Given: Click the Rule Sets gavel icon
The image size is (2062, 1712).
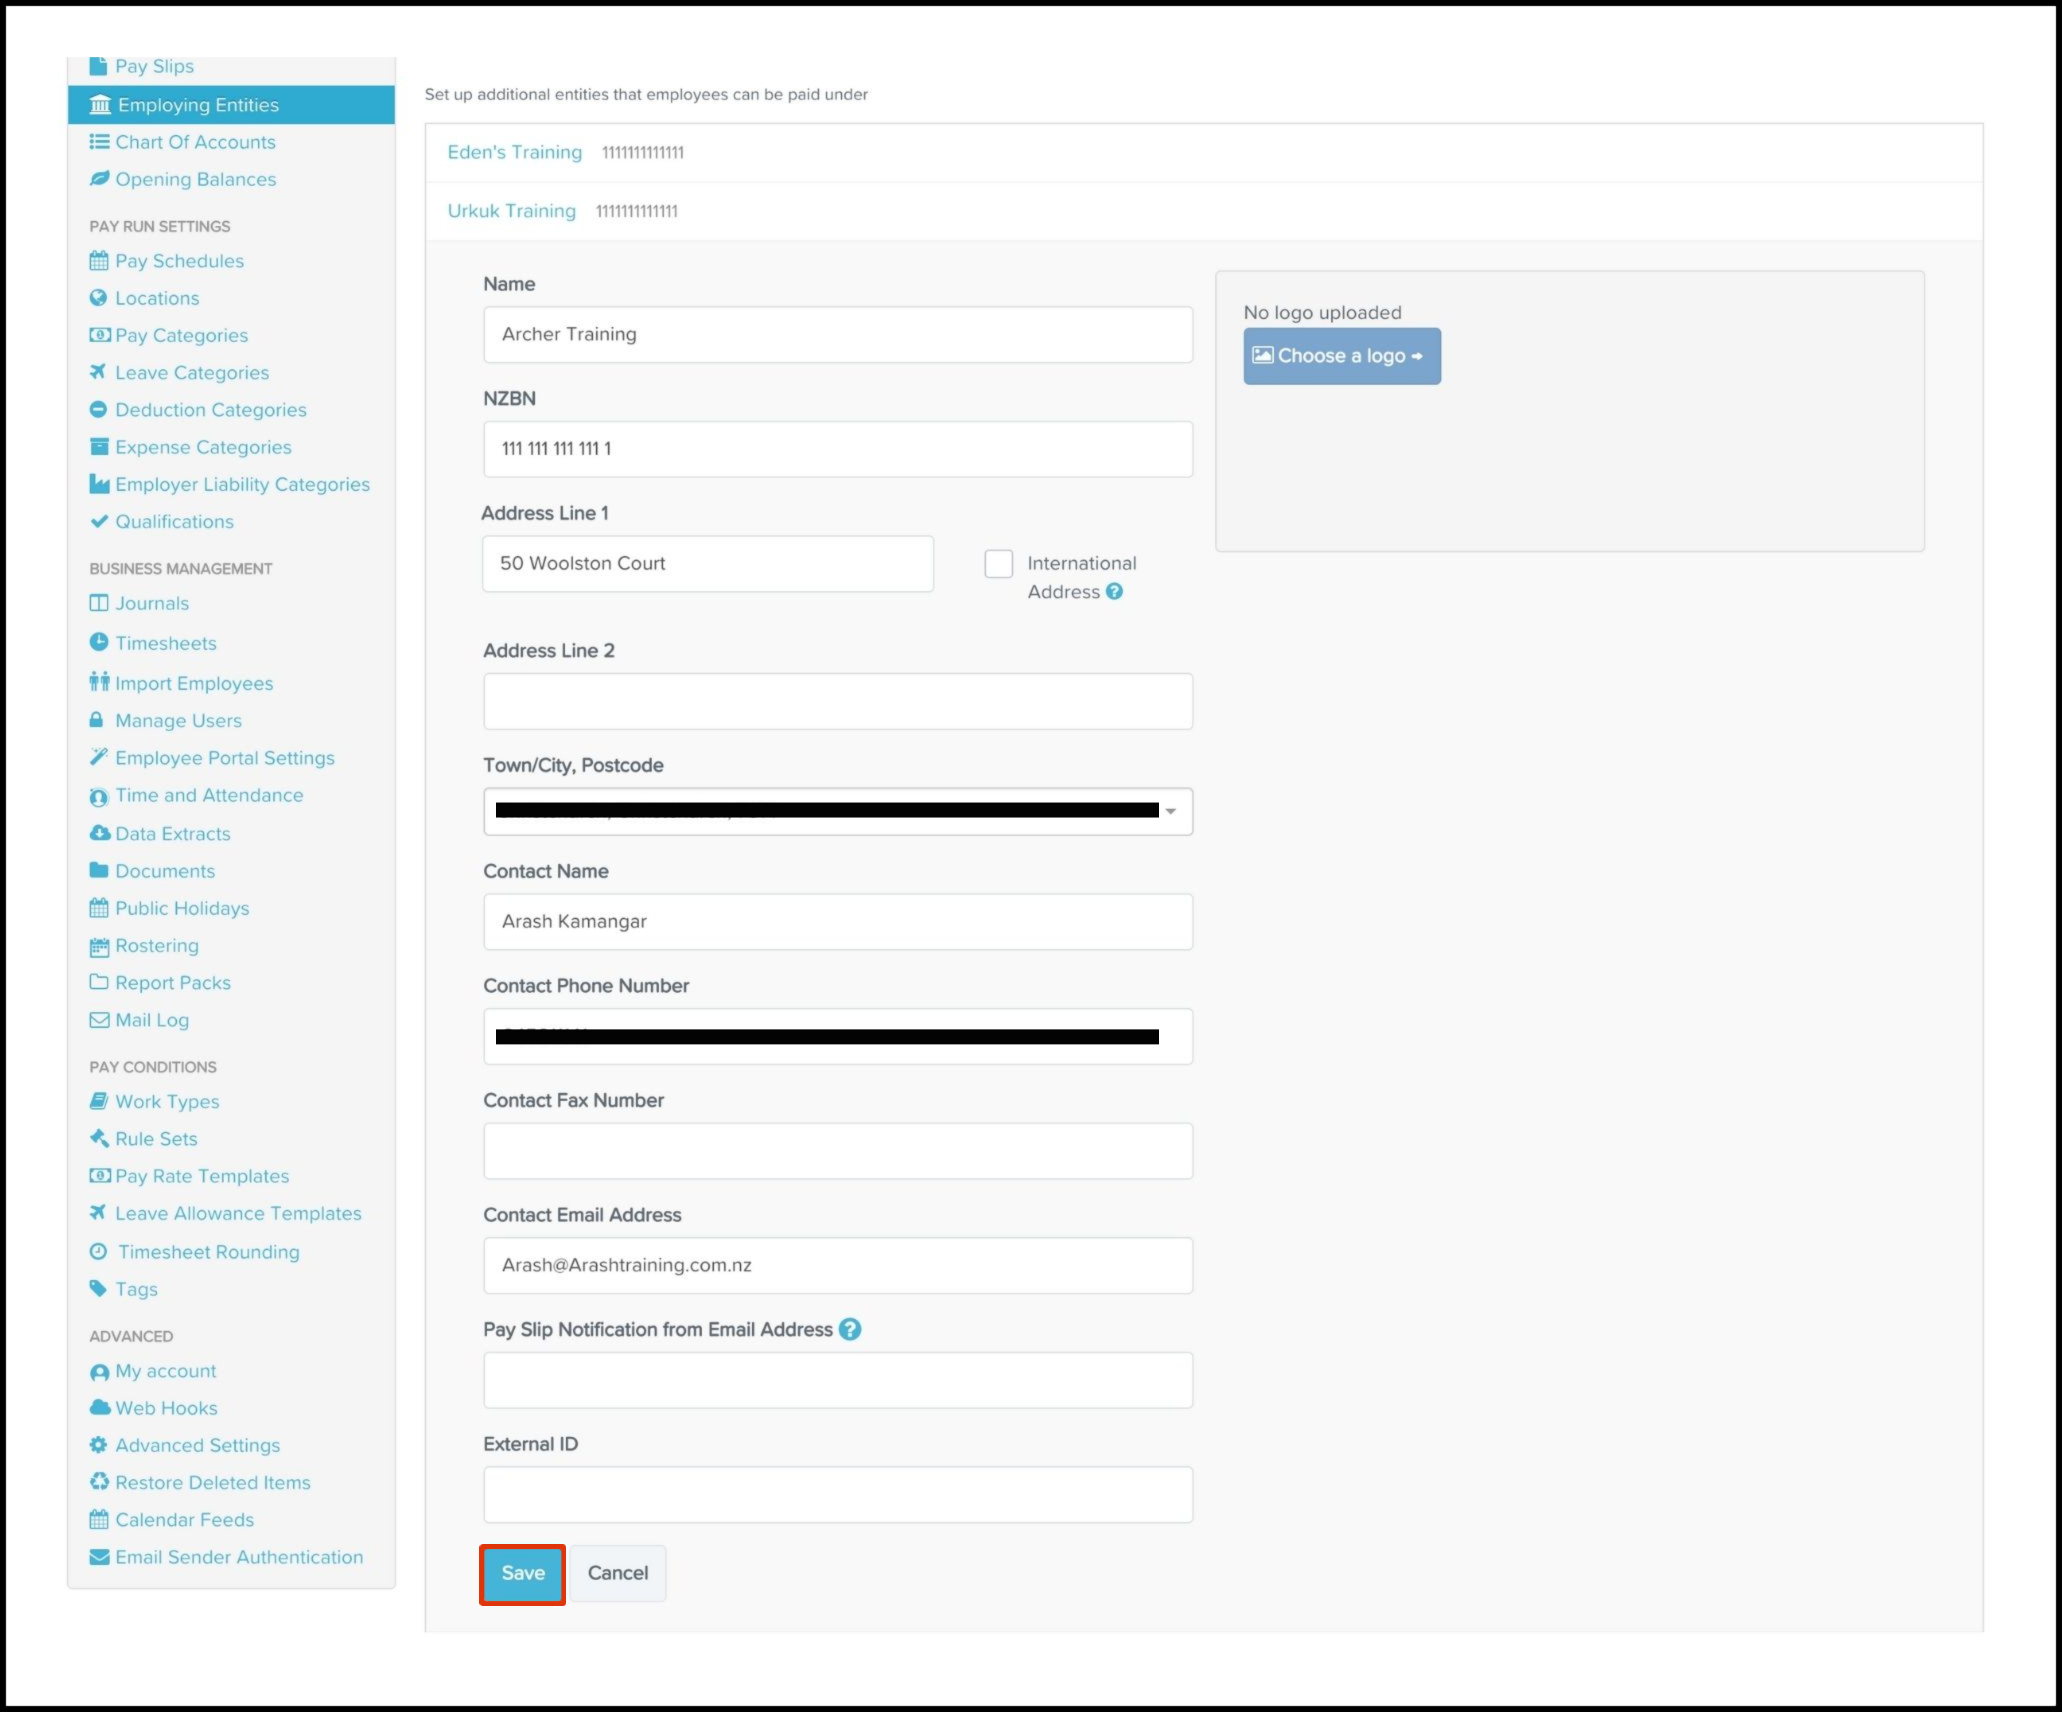Looking at the screenshot, I should (x=99, y=1138).
